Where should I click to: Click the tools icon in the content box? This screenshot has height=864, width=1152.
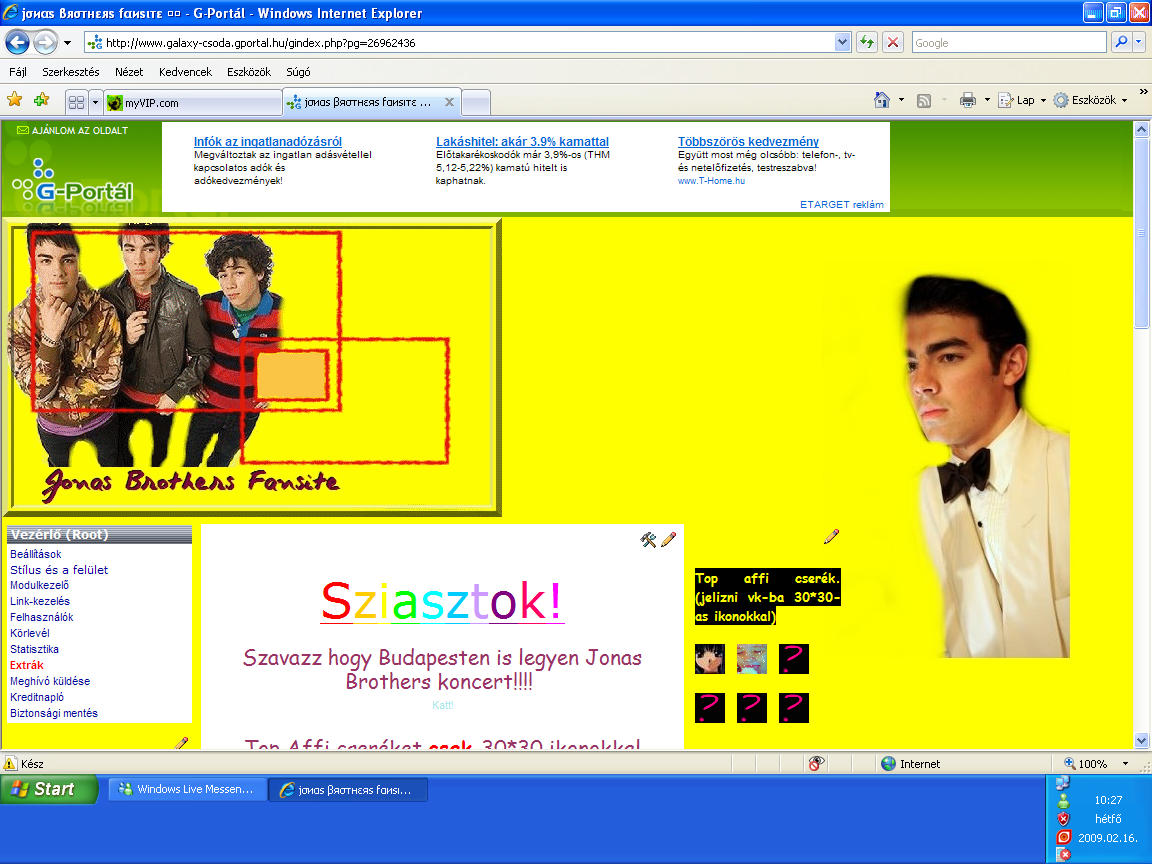pyautogui.click(x=648, y=540)
